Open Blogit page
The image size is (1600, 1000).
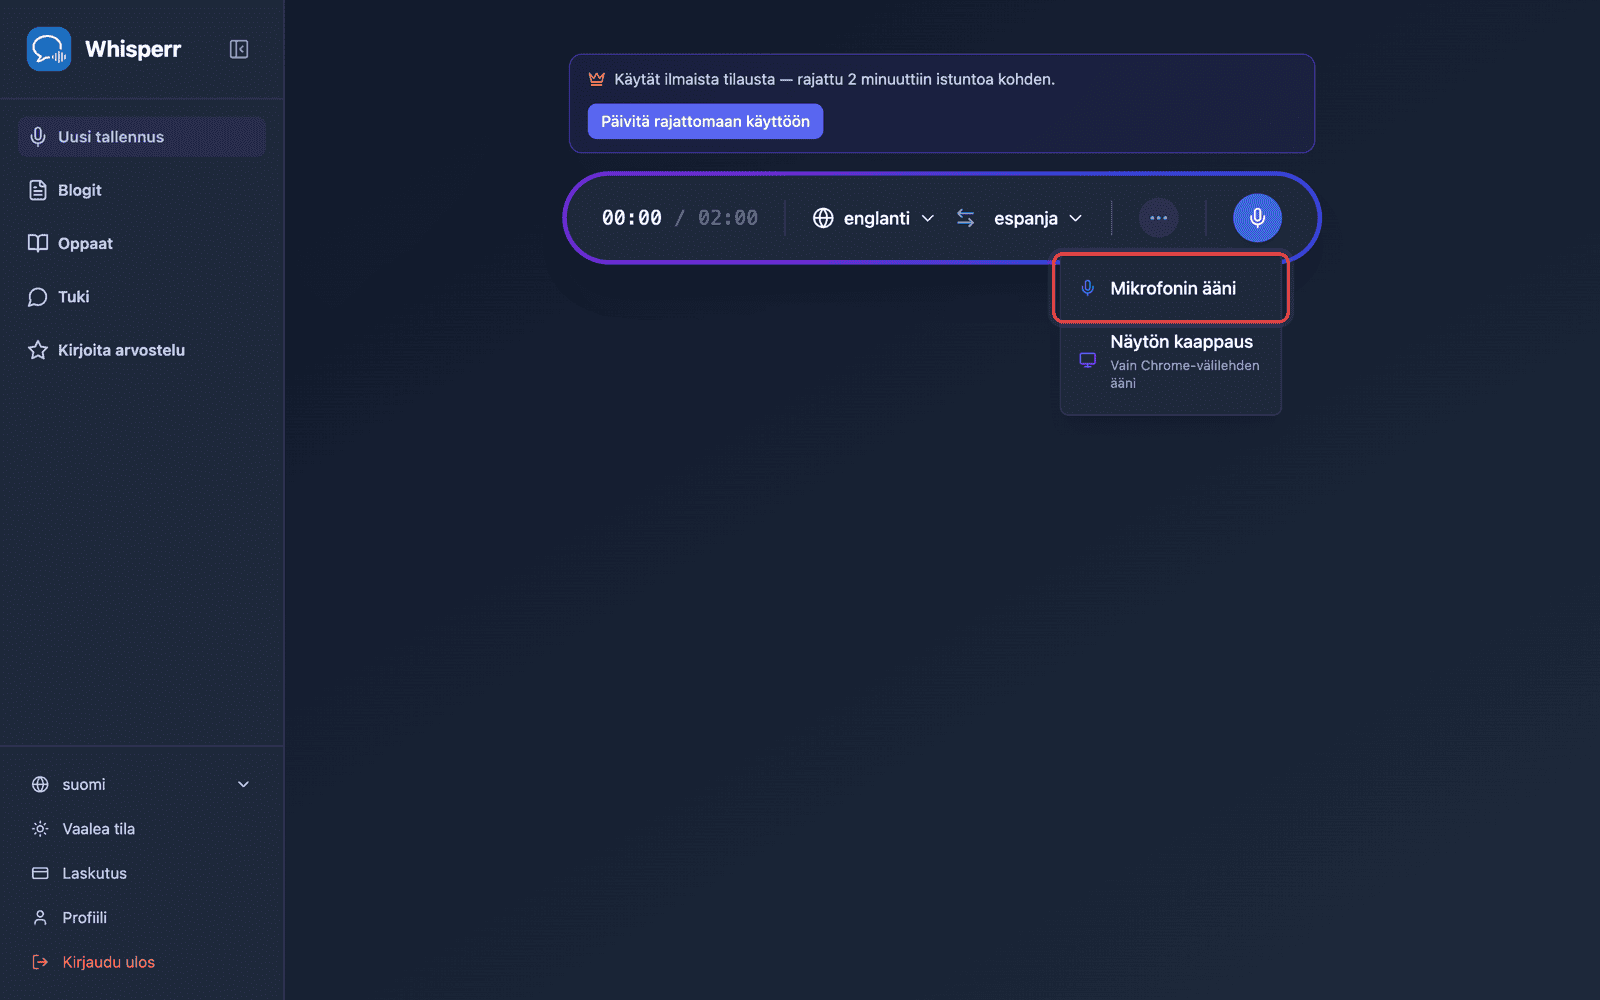[x=141, y=190]
